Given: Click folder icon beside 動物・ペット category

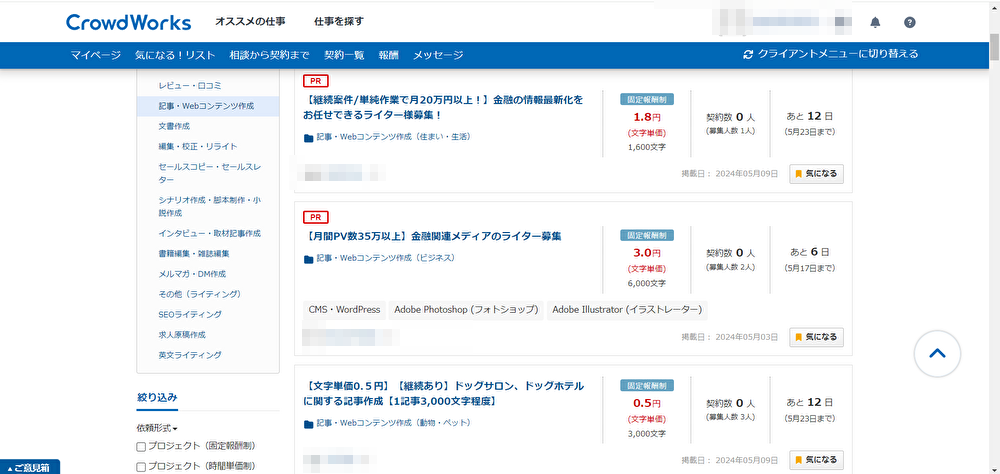Looking at the screenshot, I should click(x=309, y=423).
